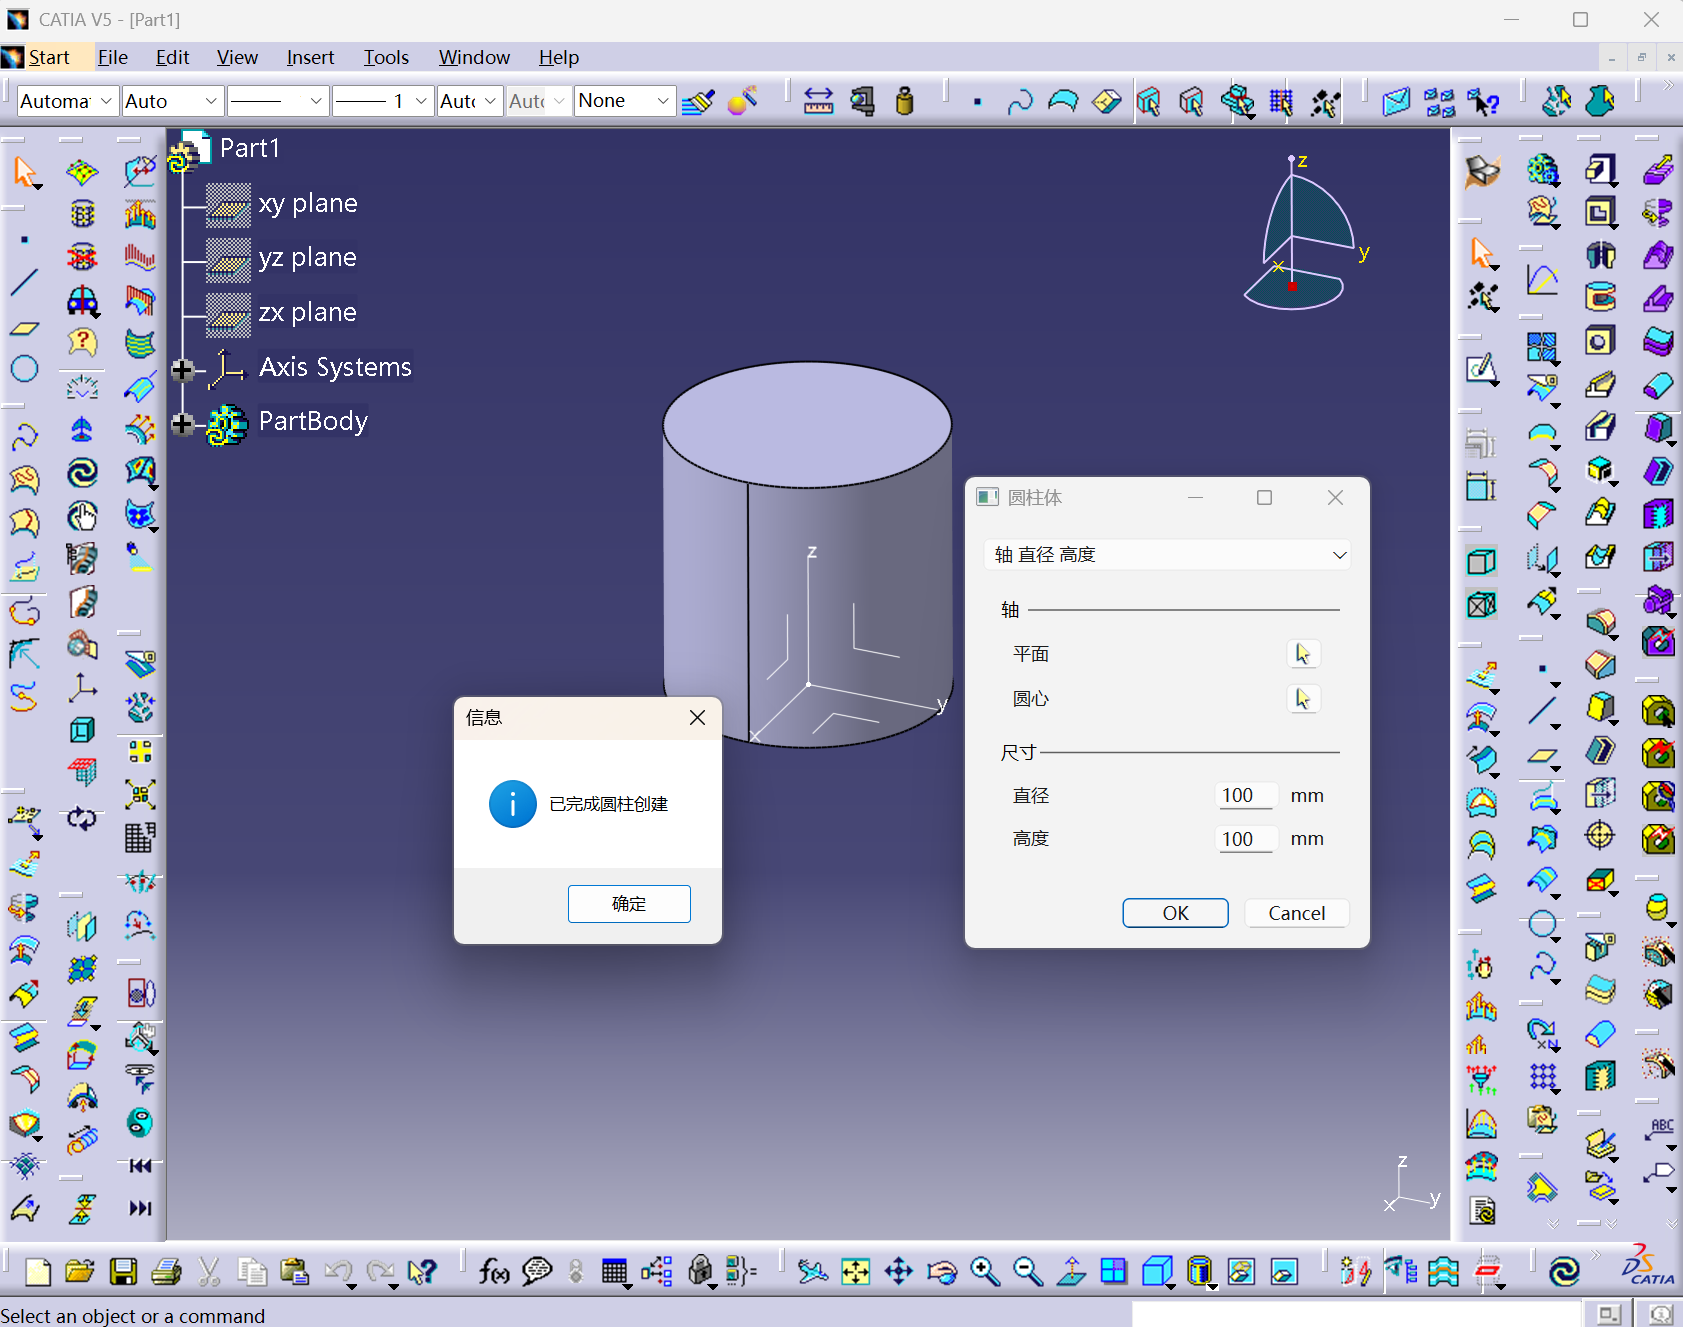Screen dimensions: 1683x1327
Task: Click the Measure Inertia weight icon
Action: (905, 101)
